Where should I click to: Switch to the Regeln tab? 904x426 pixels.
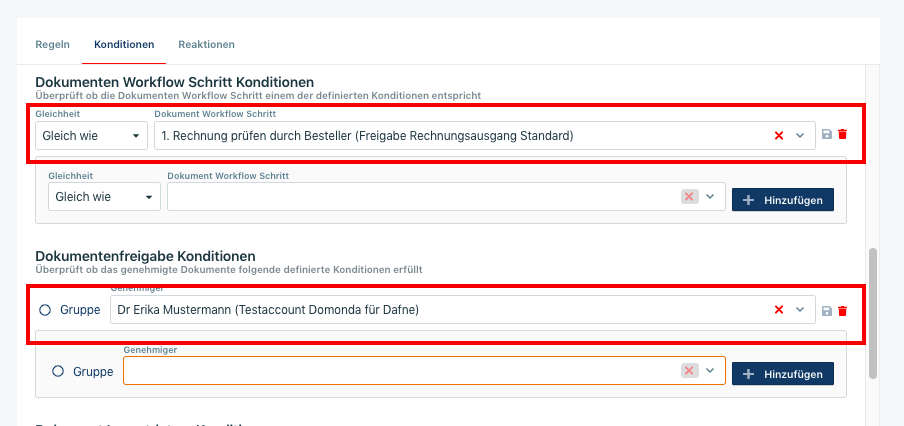point(52,45)
